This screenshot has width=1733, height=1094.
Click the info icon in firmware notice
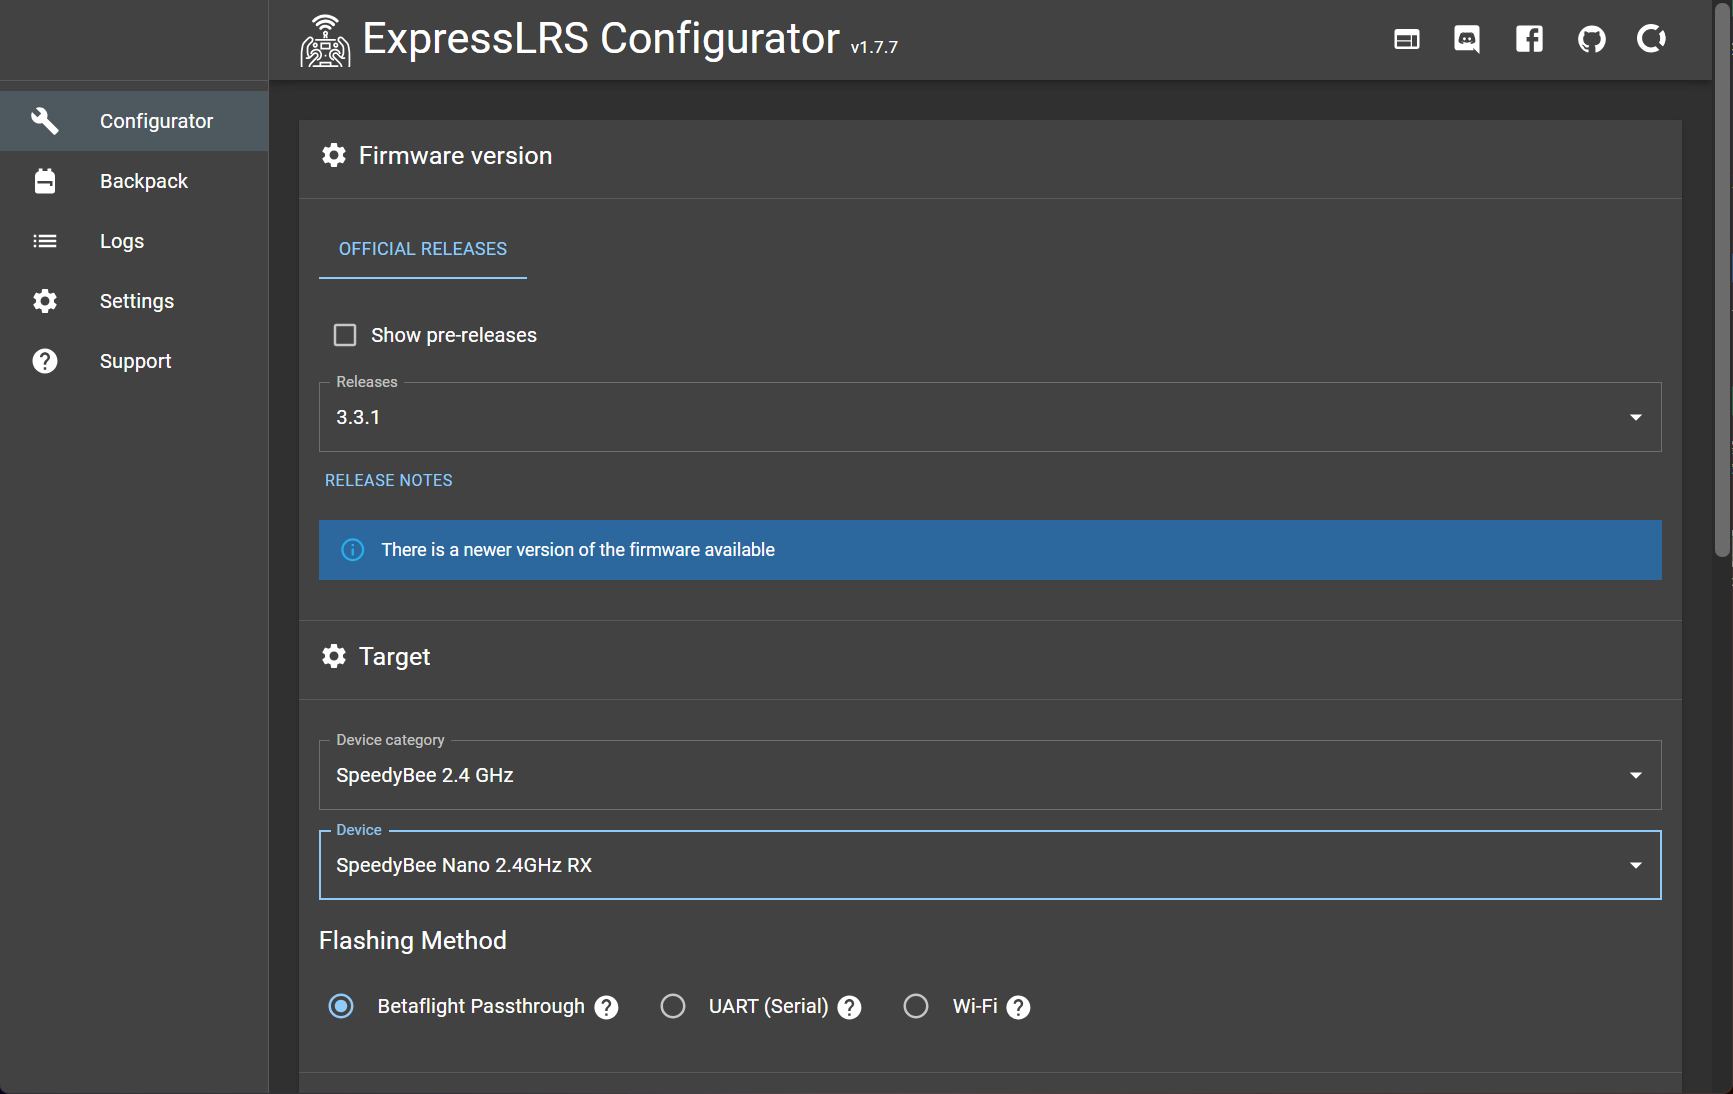pyautogui.click(x=353, y=550)
